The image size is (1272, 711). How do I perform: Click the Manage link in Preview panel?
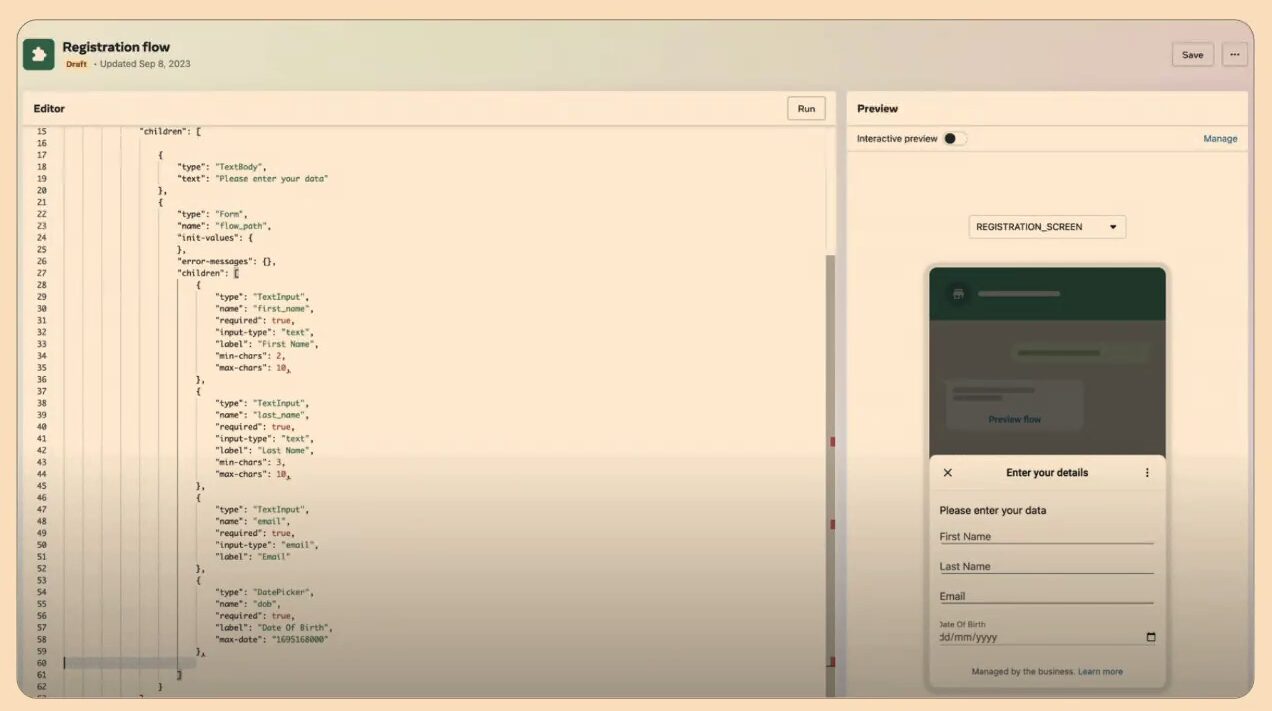[1220, 139]
